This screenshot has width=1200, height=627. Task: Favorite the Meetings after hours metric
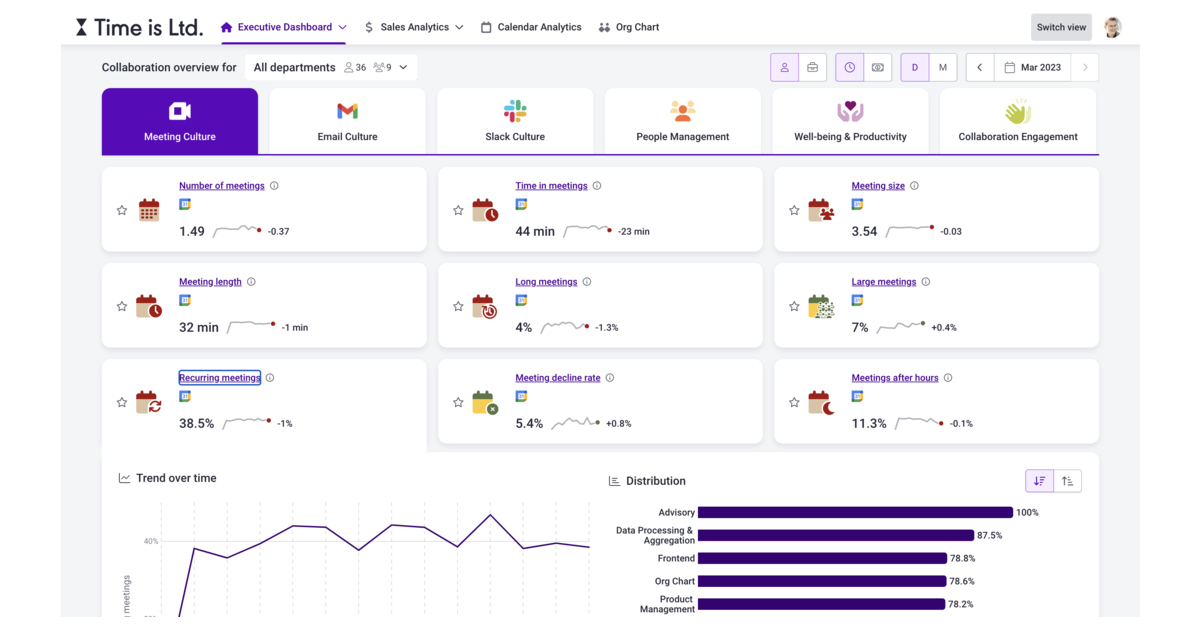click(794, 402)
